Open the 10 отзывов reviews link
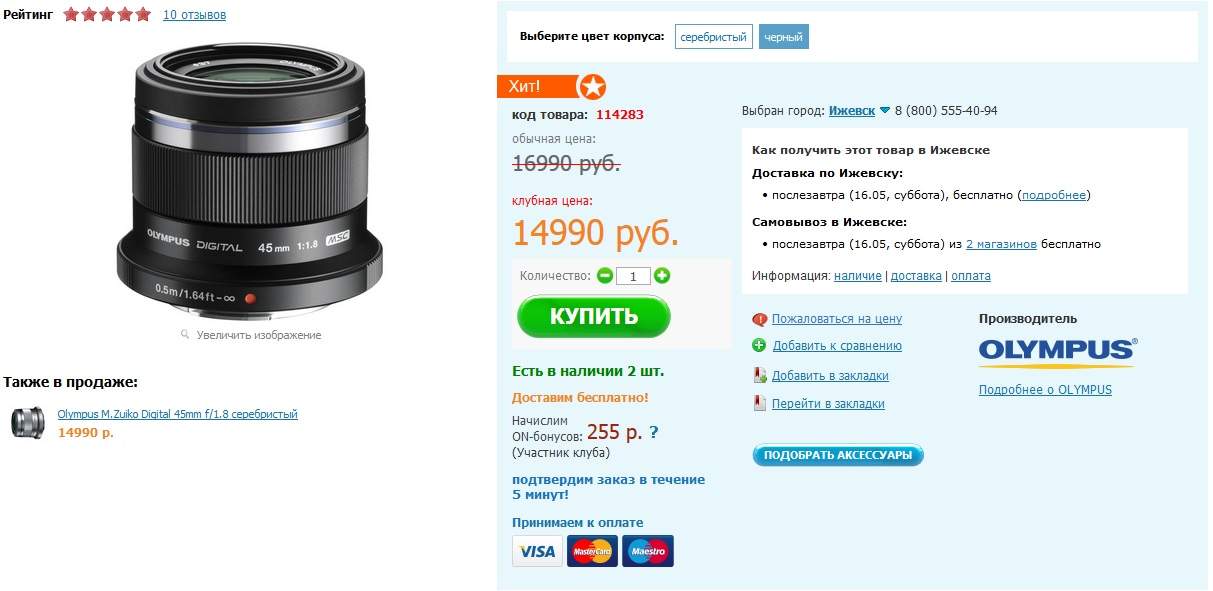This screenshot has width=1213, height=591. tap(194, 15)
